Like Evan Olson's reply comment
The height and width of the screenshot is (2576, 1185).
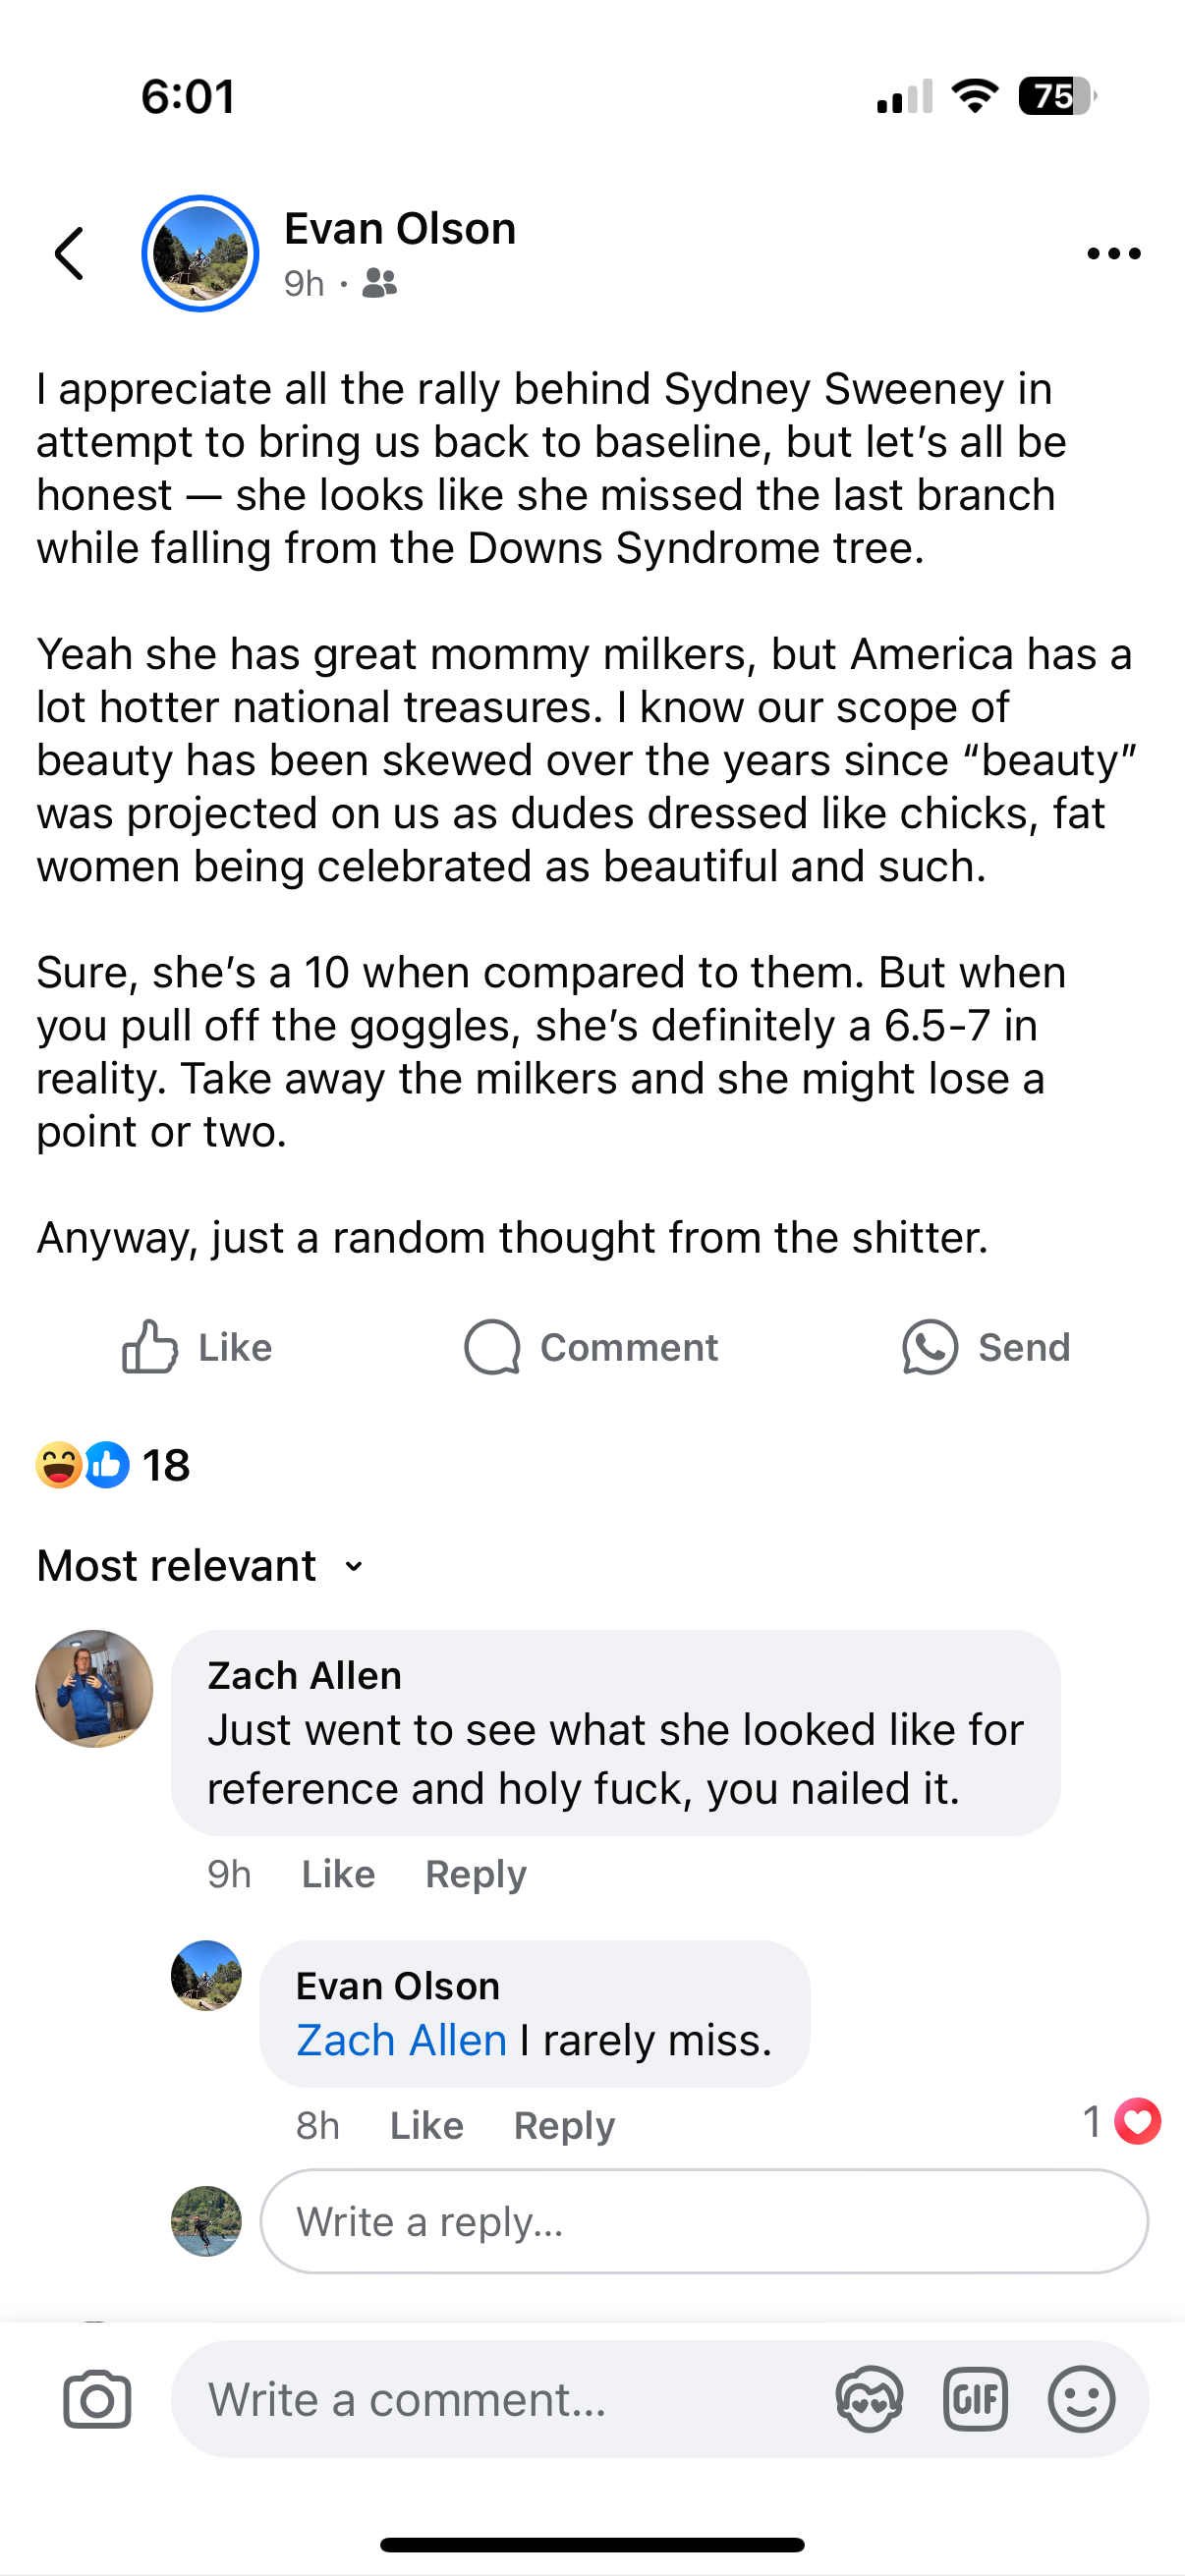tap(426, 2125)
